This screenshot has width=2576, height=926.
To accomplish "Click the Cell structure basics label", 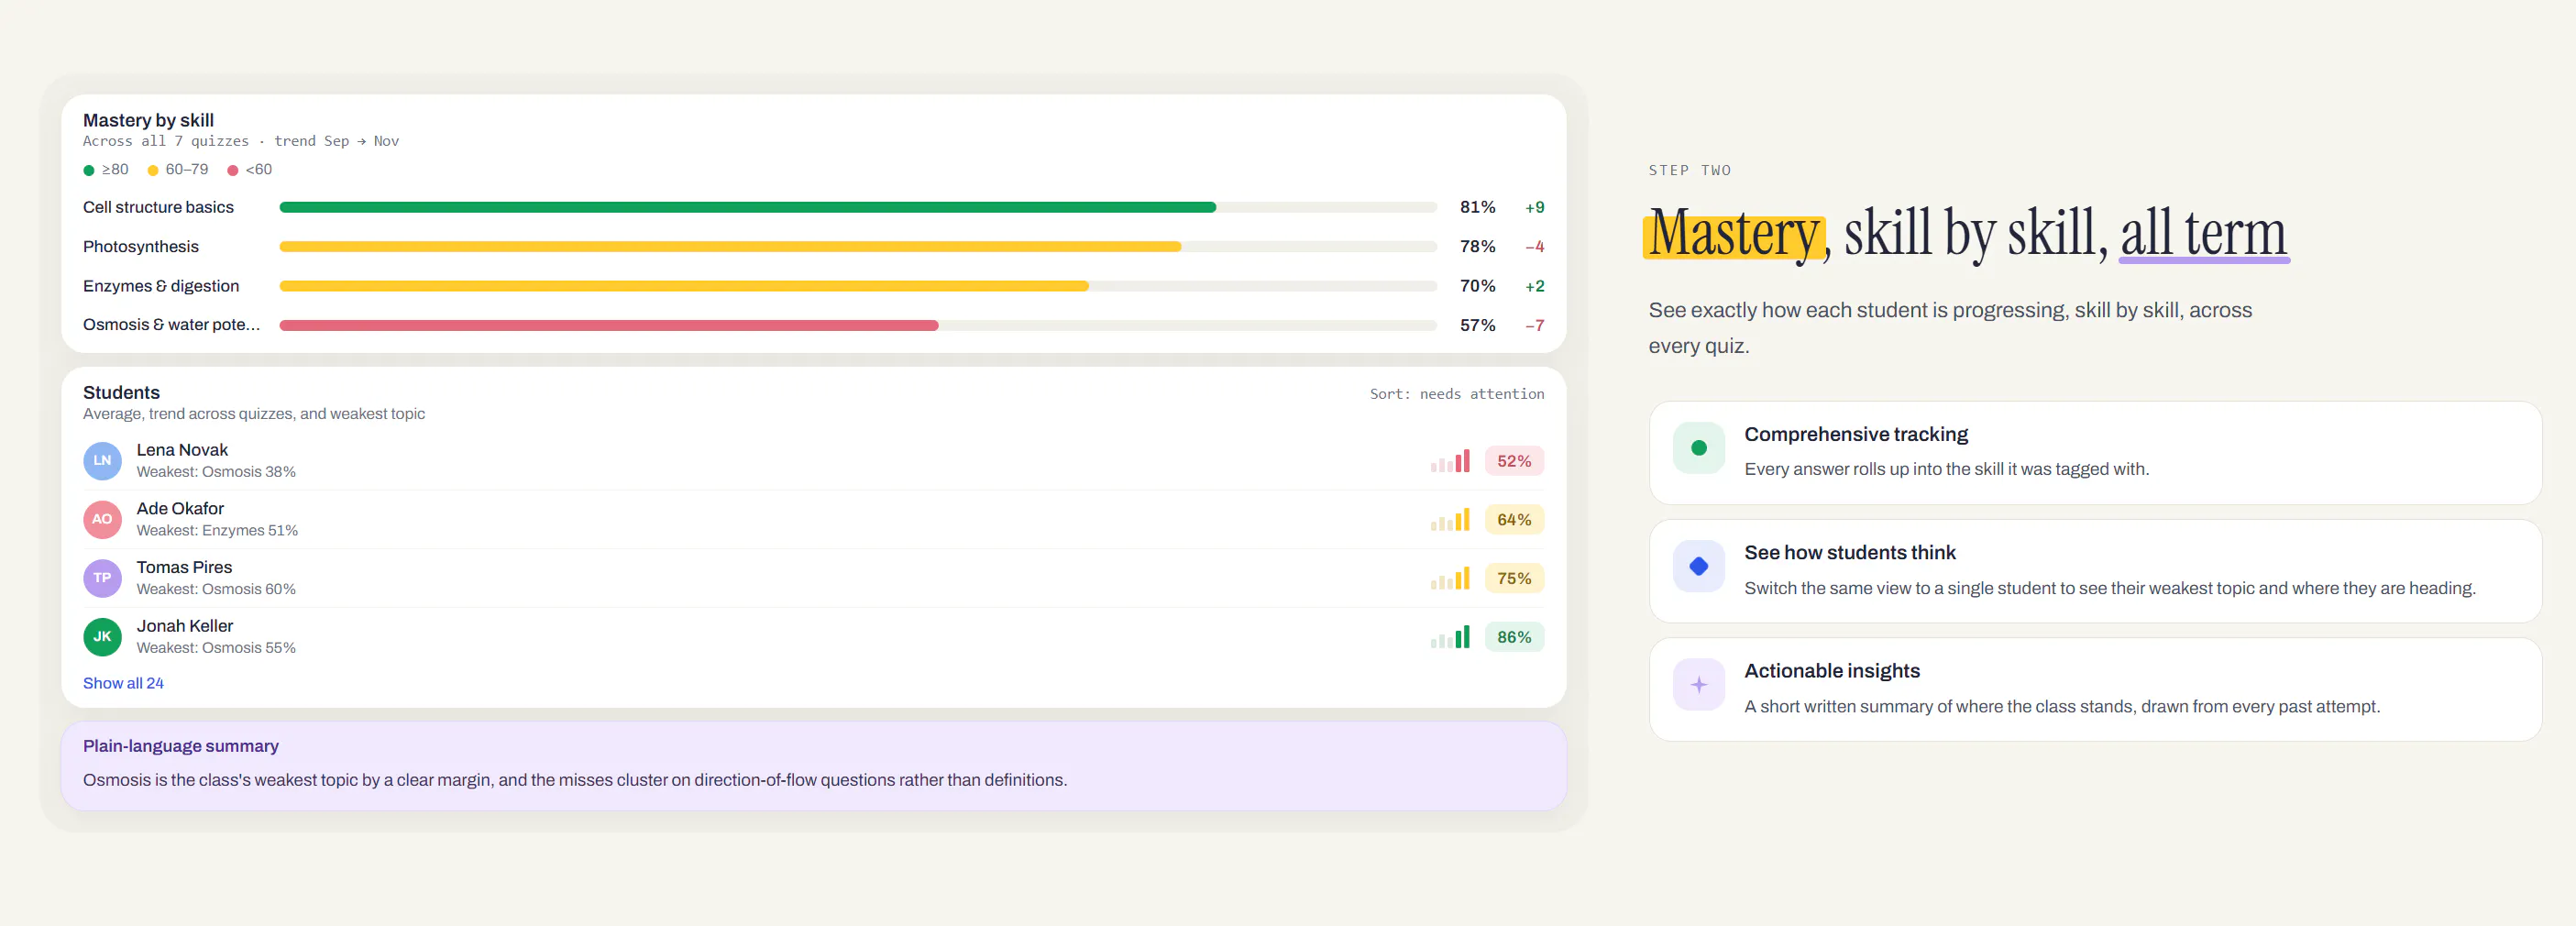I will pyautogui.click(x=158, y=207).
